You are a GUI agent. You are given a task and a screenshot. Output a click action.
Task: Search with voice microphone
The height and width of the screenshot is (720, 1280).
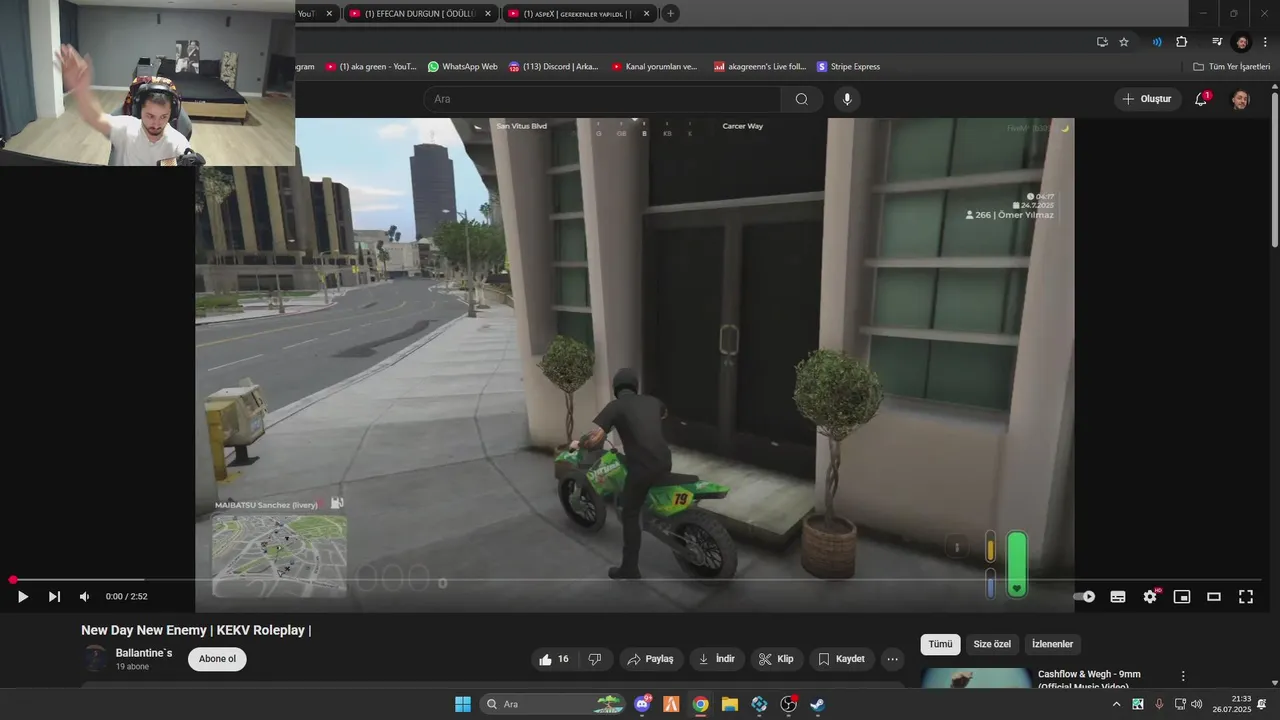click(x=847, y=99)
